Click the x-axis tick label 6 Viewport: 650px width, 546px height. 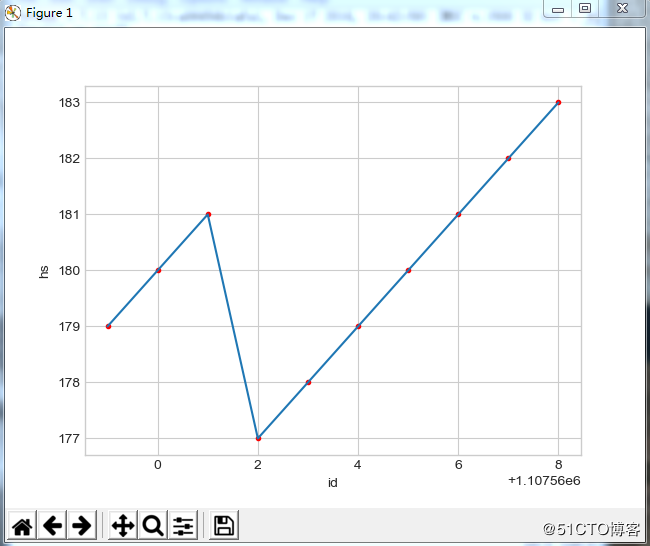point(458,465)
